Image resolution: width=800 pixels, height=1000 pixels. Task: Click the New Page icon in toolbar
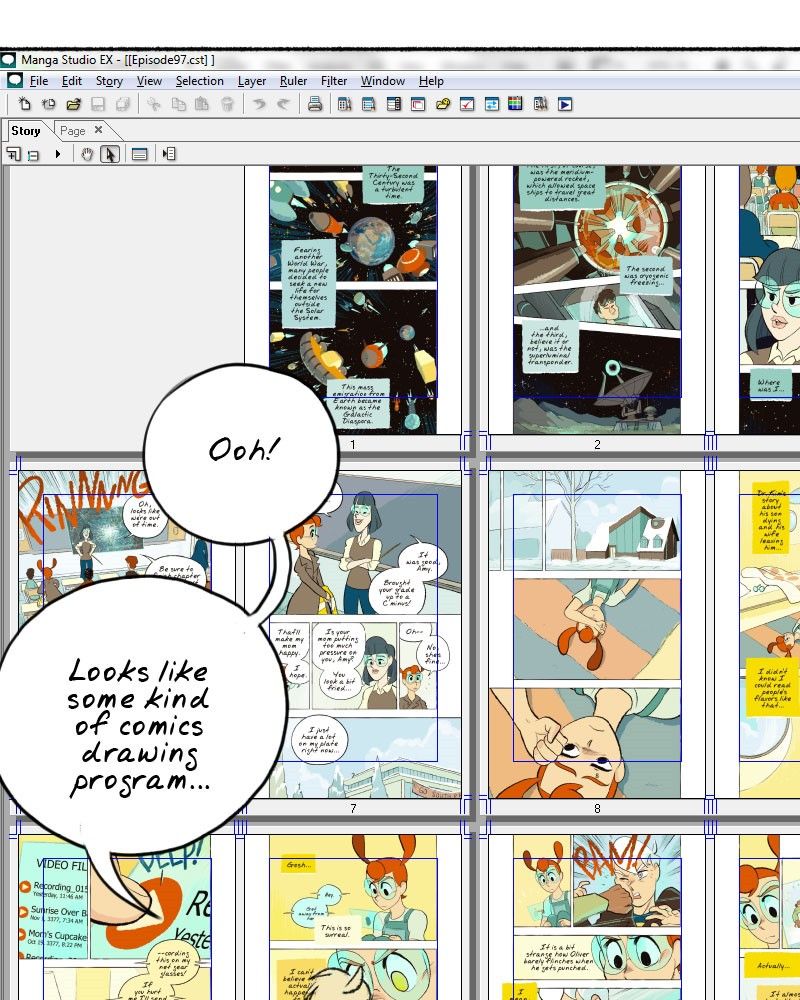coord(24,104)
